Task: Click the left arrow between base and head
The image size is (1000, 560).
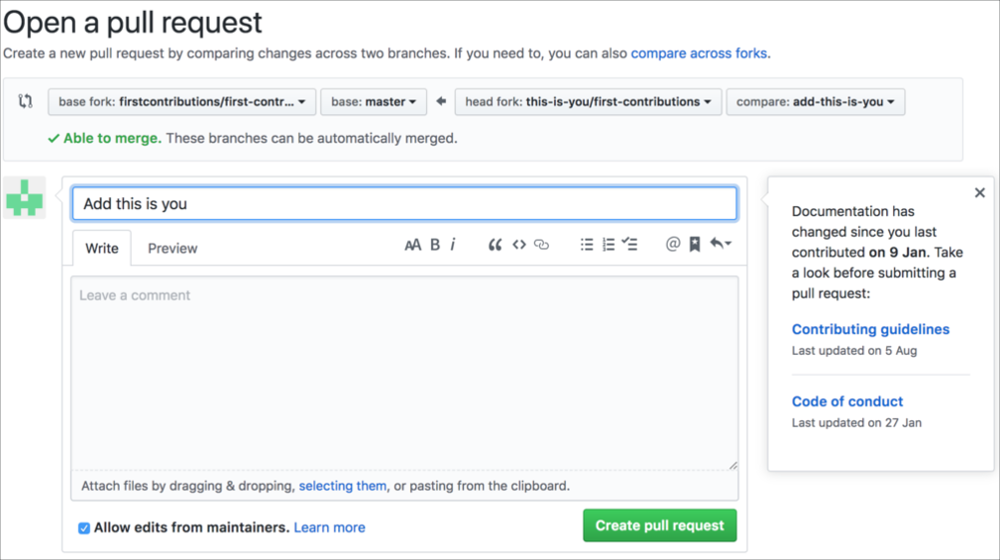Action: pos(441,101)
